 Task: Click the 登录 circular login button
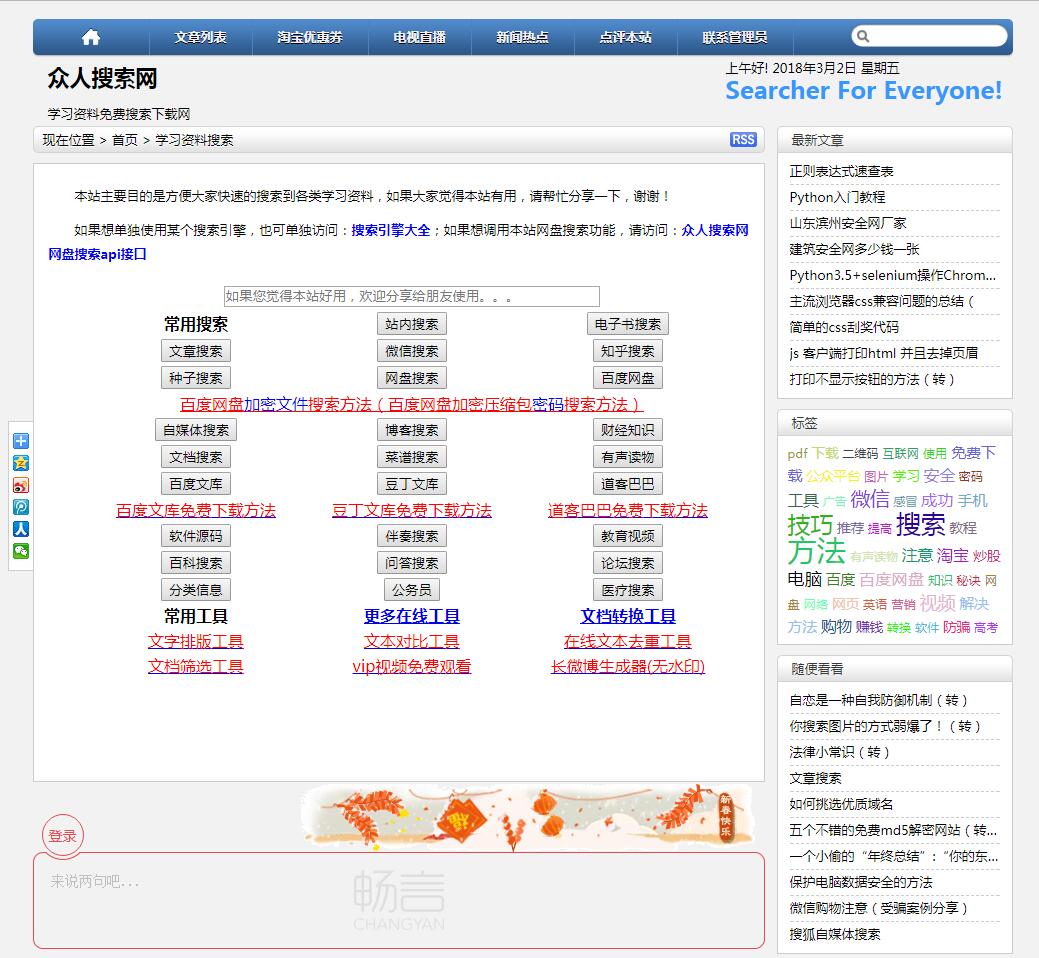pyautogui.click(x=62, y=835)
